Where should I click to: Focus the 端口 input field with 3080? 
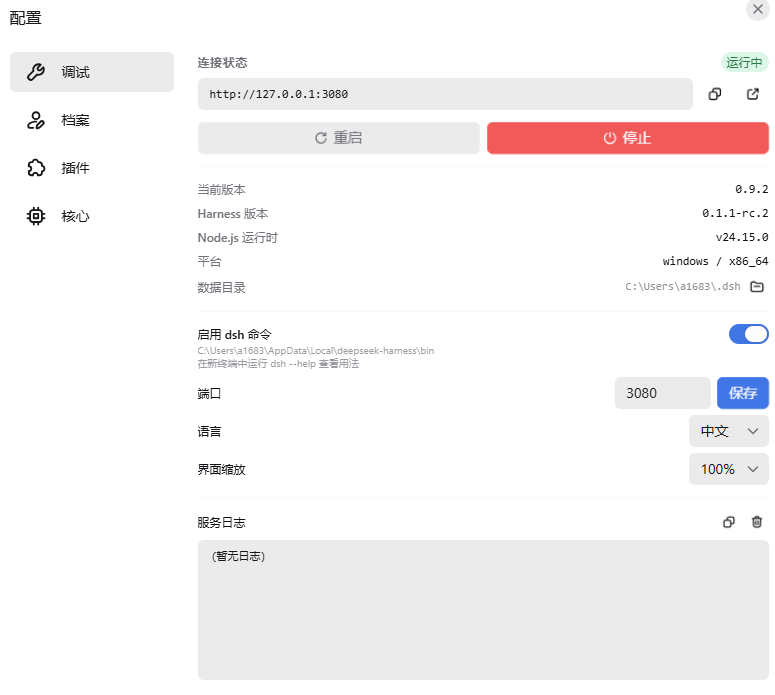(662, 393)
